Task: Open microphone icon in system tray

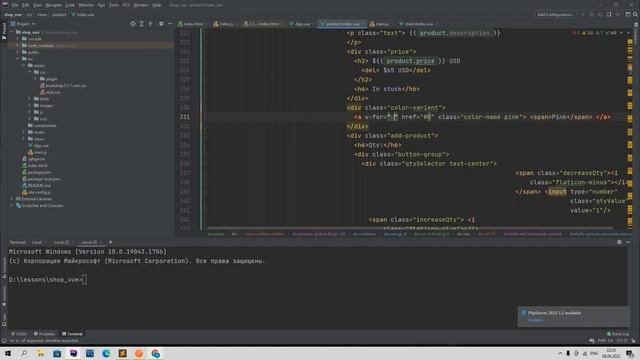Action: pyautogui.click(x=568, y=353)
